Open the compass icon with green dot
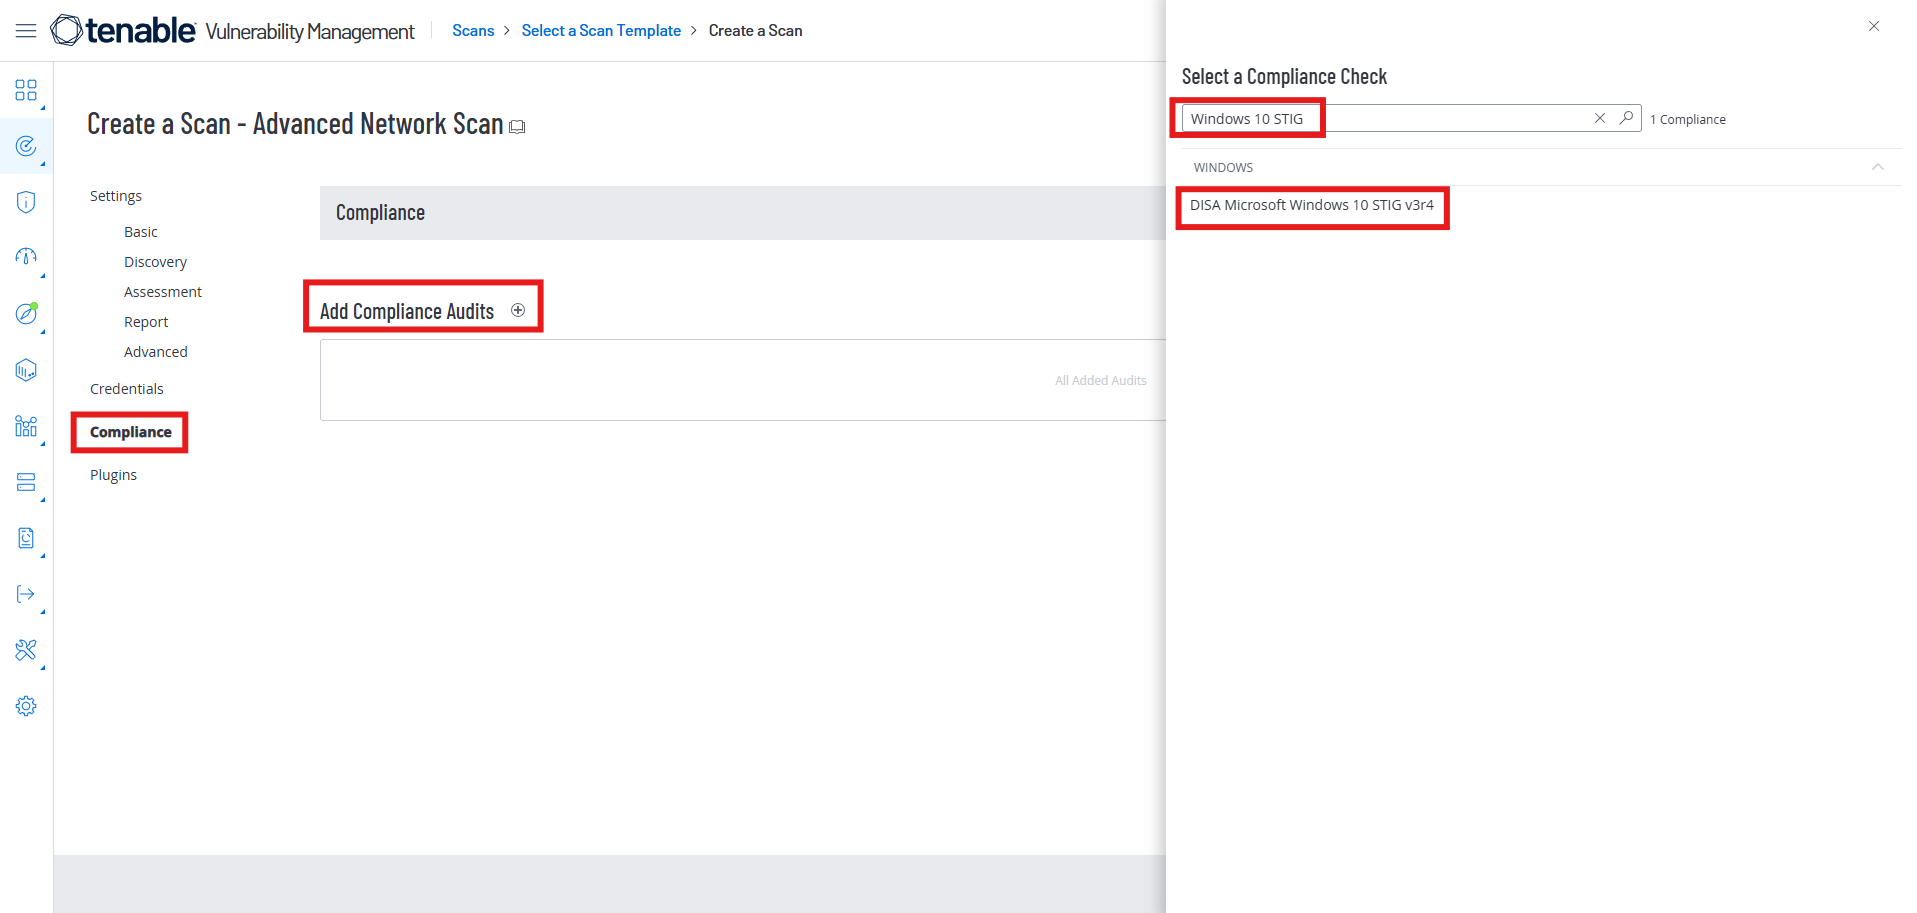The width and height of the screenshot is (1917, 913). [26, 314]
